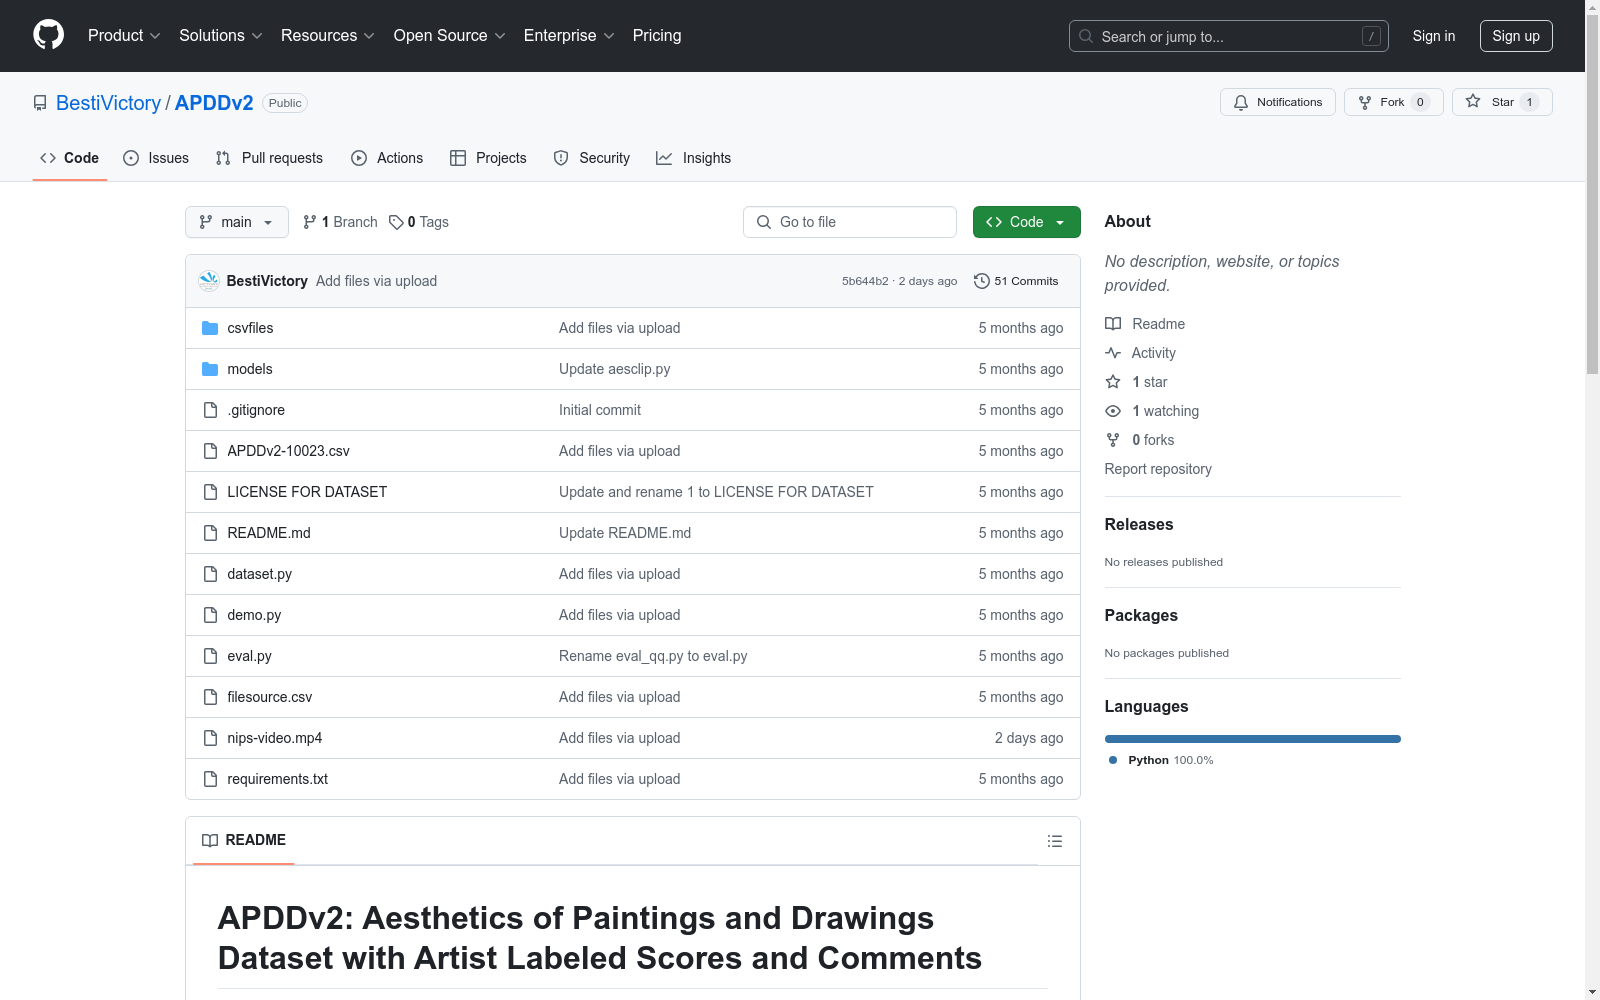Click the Notifications bell button

point(1277,102)
